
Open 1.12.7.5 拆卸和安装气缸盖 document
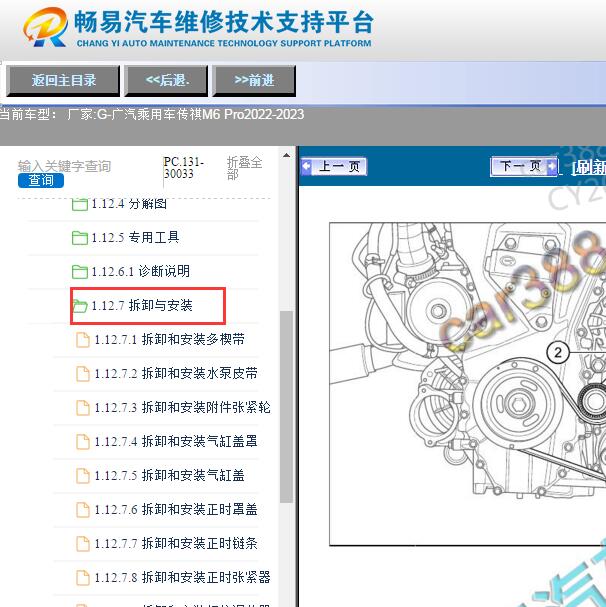pyautogui.click(x=170, y=475)
